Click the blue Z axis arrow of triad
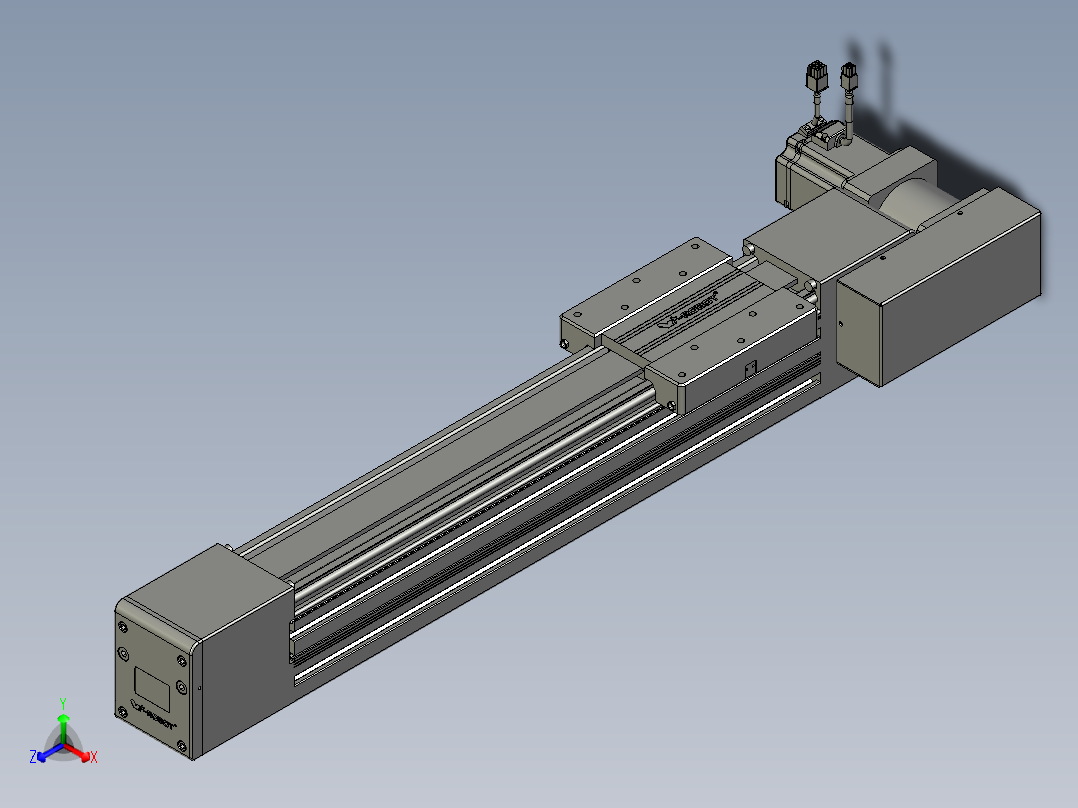Image resolution: width=1078 pixels, height=808 pixels. click(43, 754)
